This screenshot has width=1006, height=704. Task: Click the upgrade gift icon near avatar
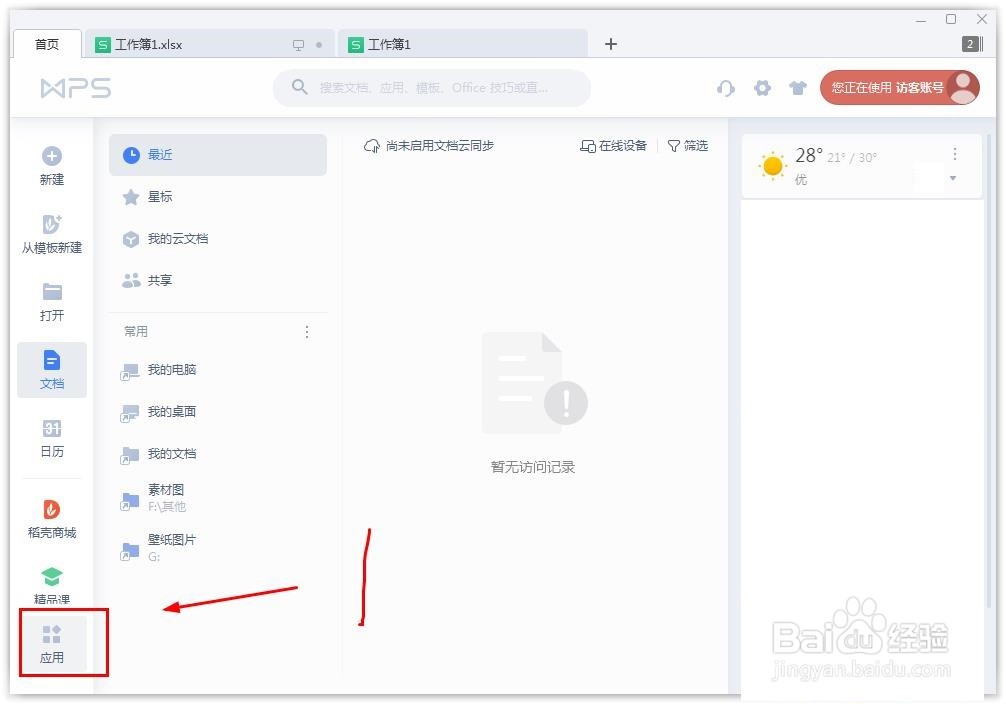tap(798, 88)
